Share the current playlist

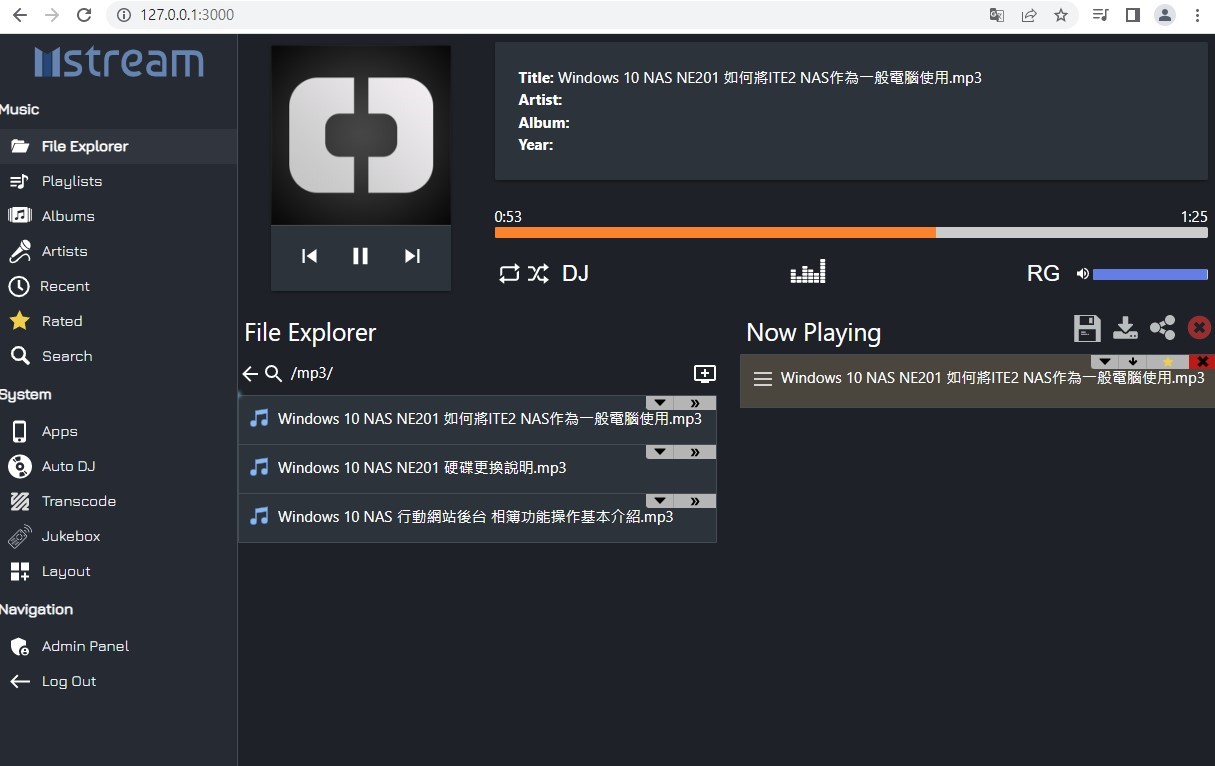pos(1162,327)
